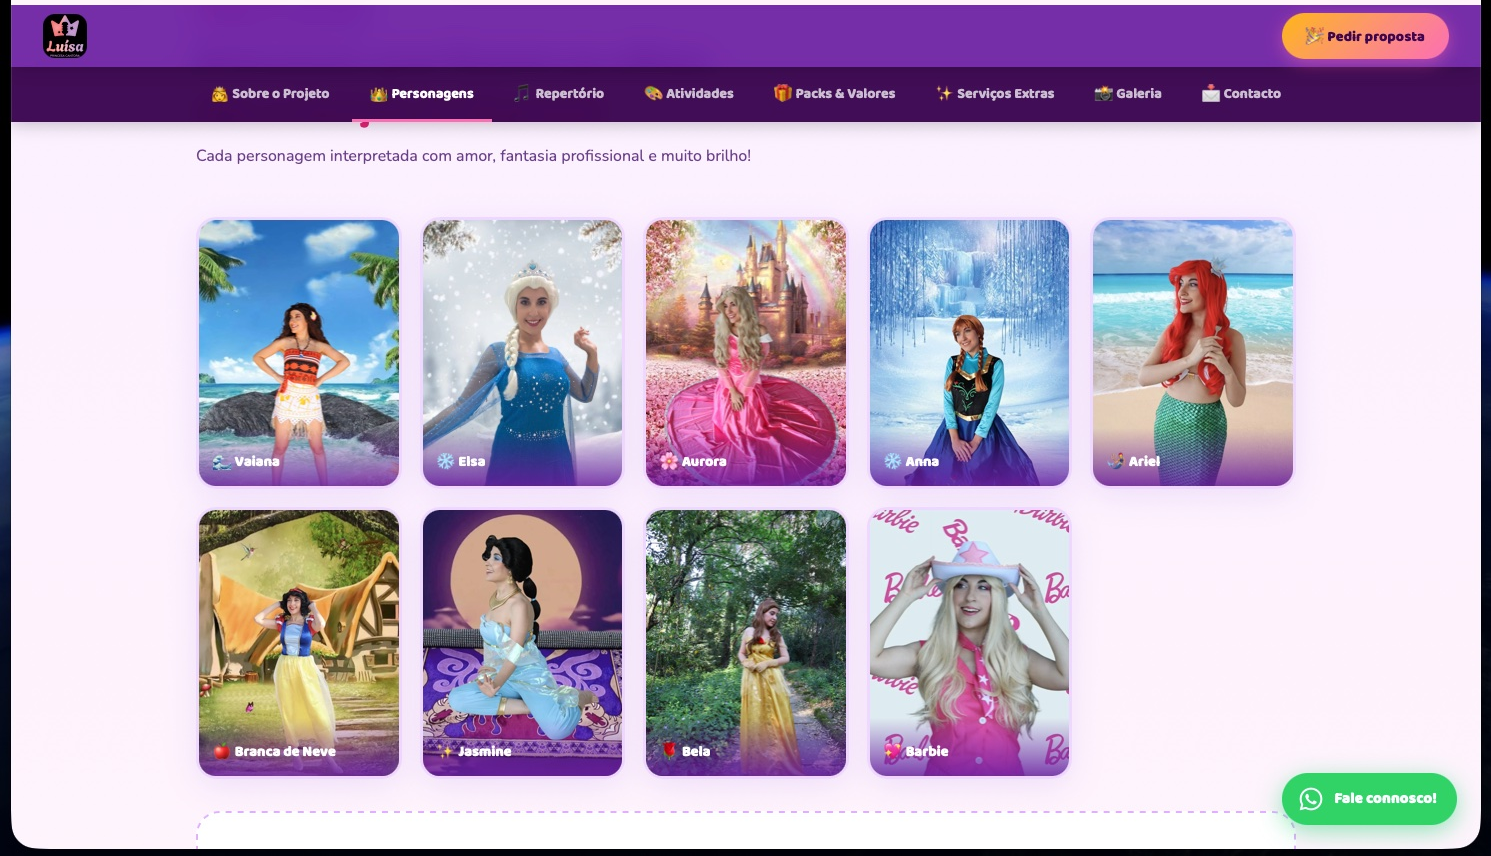The image size is (1491, 856).
Task: Open the Ariel character card
Action: point(1193,353)
